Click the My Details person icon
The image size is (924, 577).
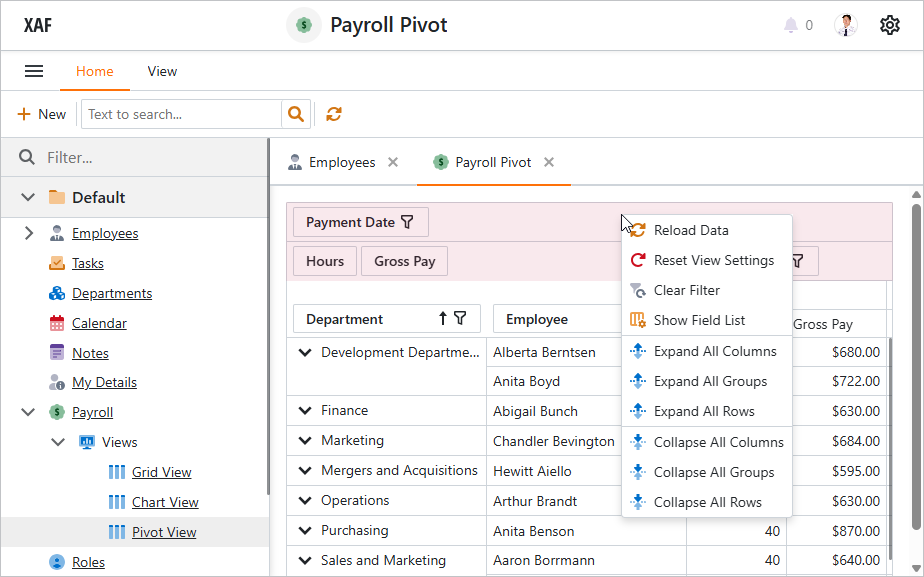(x=57, y=383)
